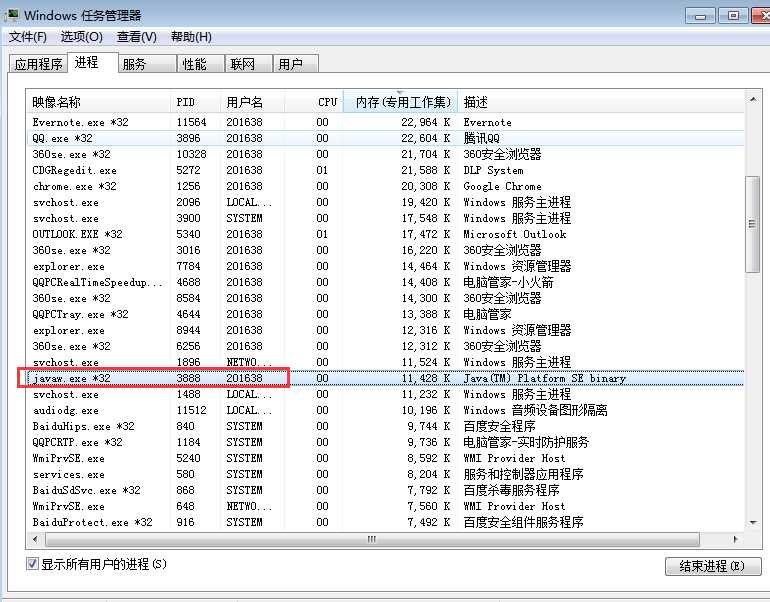Select 360se.exe with PID 6256

385,346
